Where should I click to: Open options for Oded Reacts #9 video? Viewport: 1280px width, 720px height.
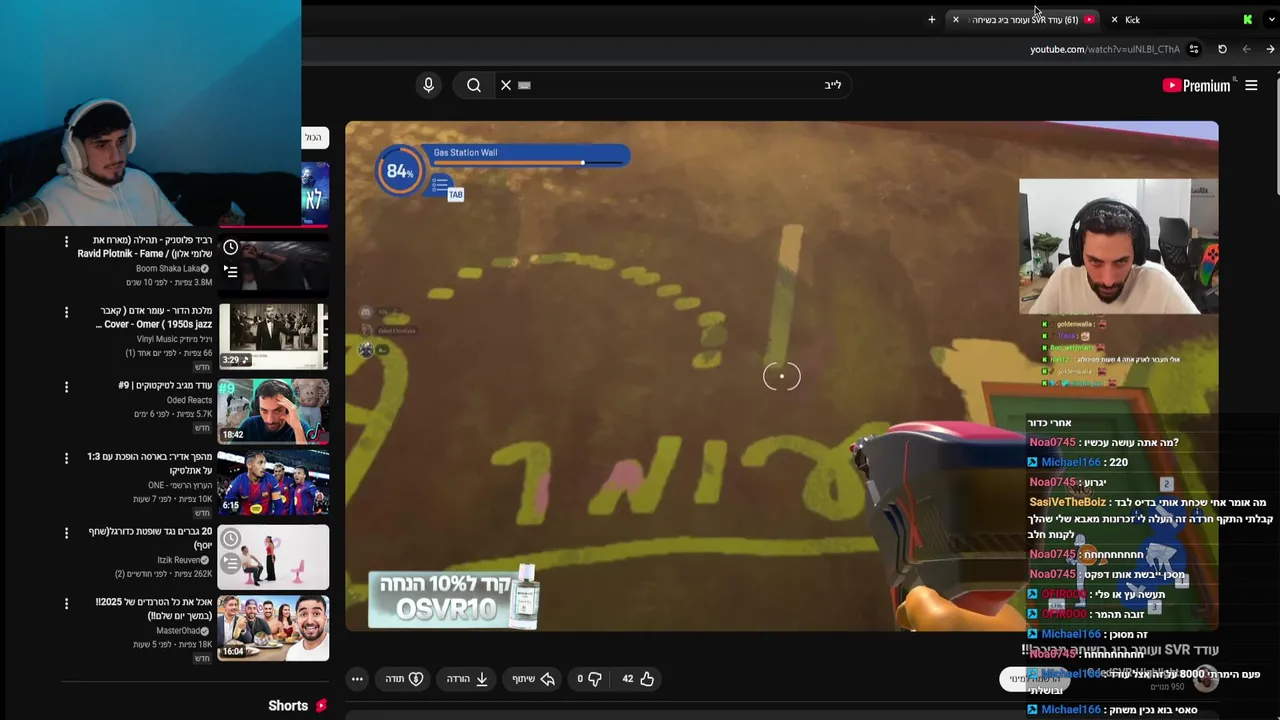point(66,386)
